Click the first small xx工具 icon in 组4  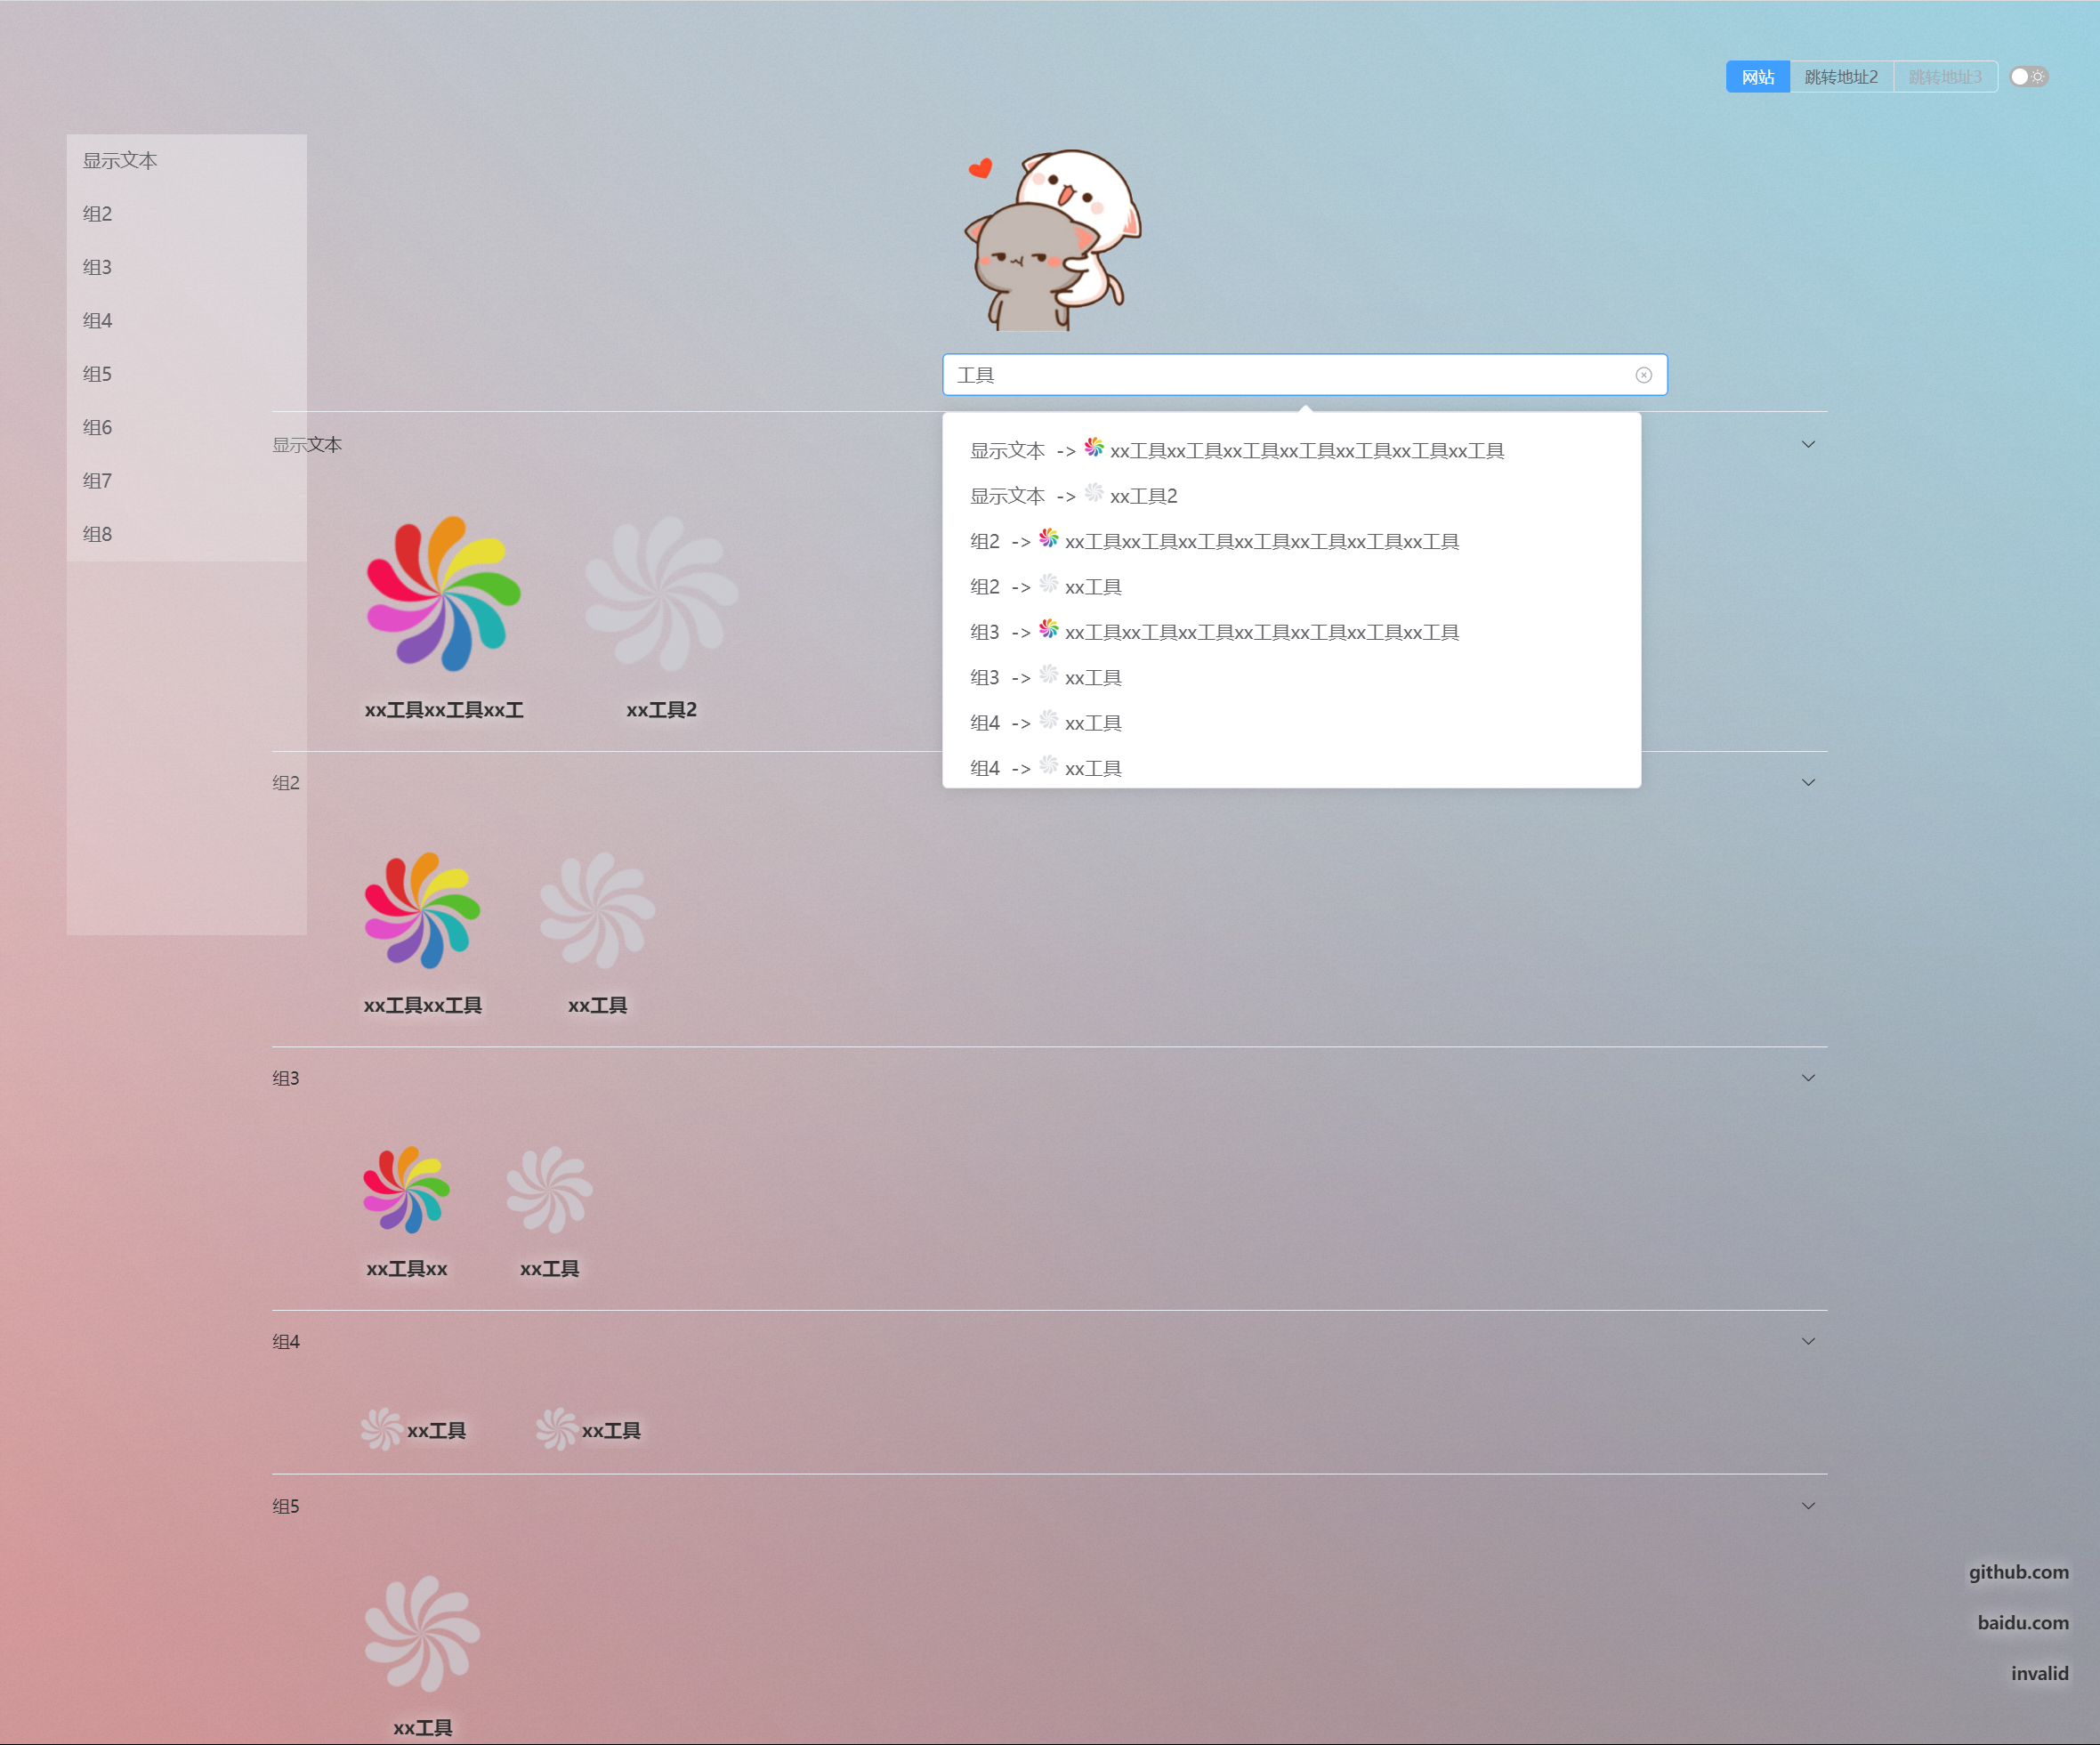pyautogui.click(x=381, y=1429)
